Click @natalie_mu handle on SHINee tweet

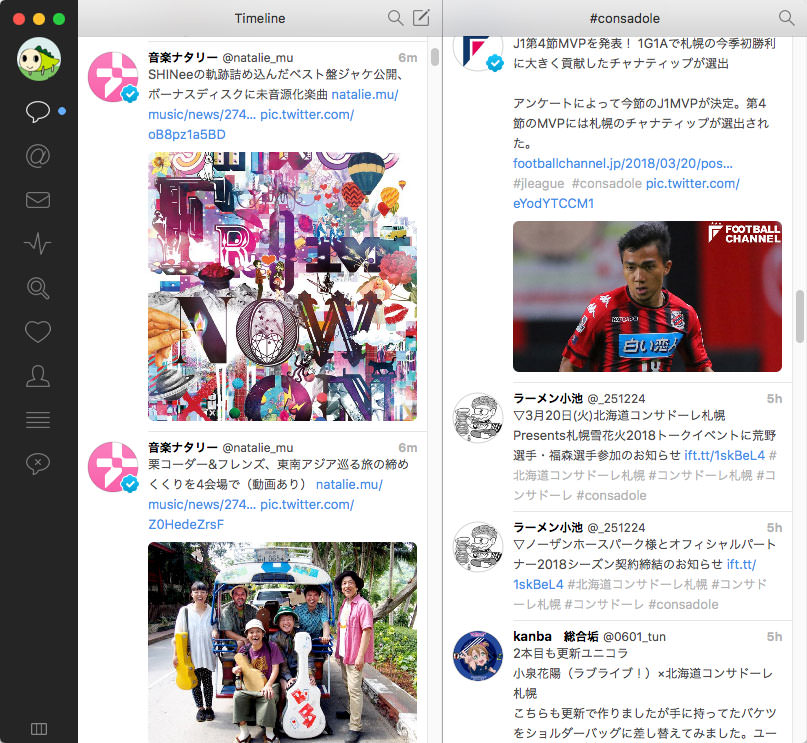tap(257, 58)
